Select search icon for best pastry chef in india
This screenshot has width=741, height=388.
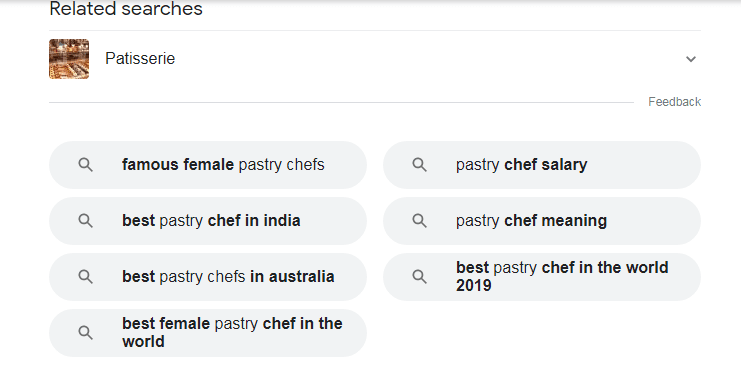[x=86, y=221]
